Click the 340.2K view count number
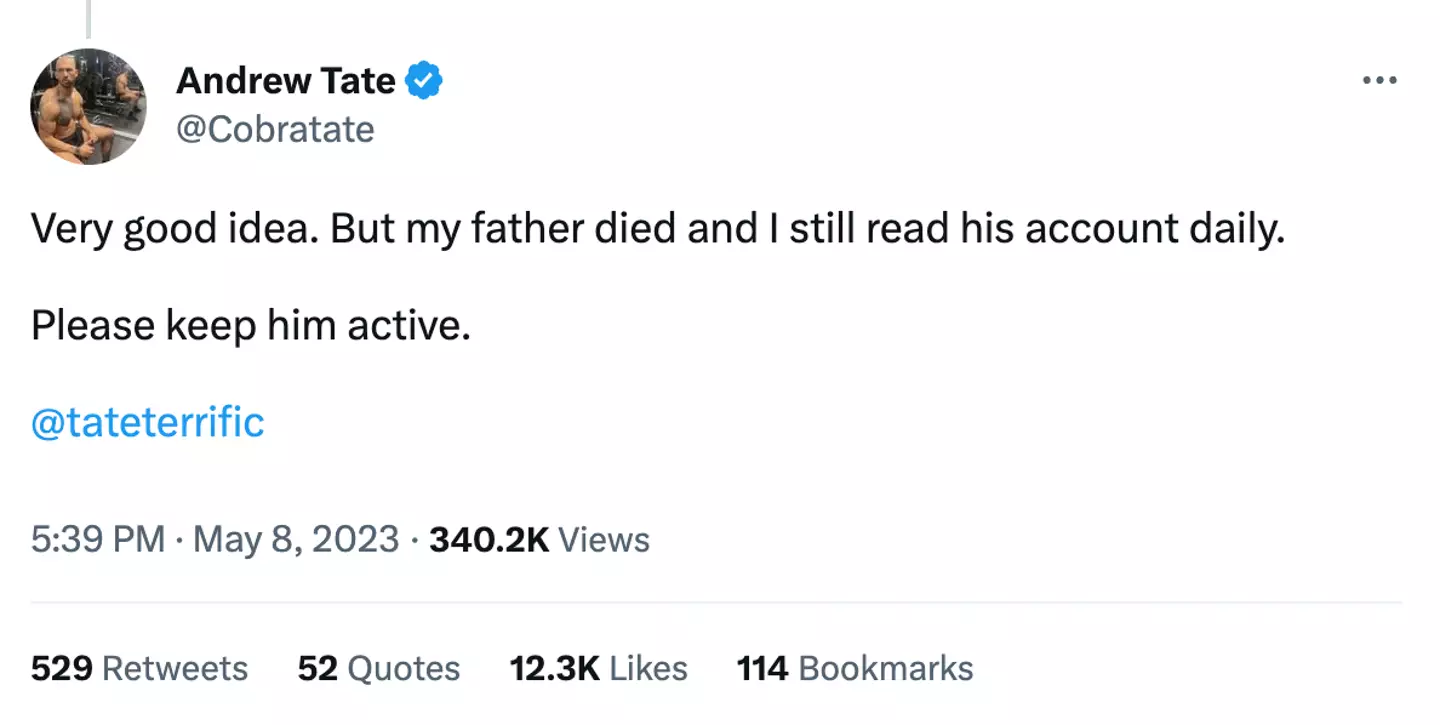Image resolution: width=1440 pixels, height=725 pixels. 489,540
